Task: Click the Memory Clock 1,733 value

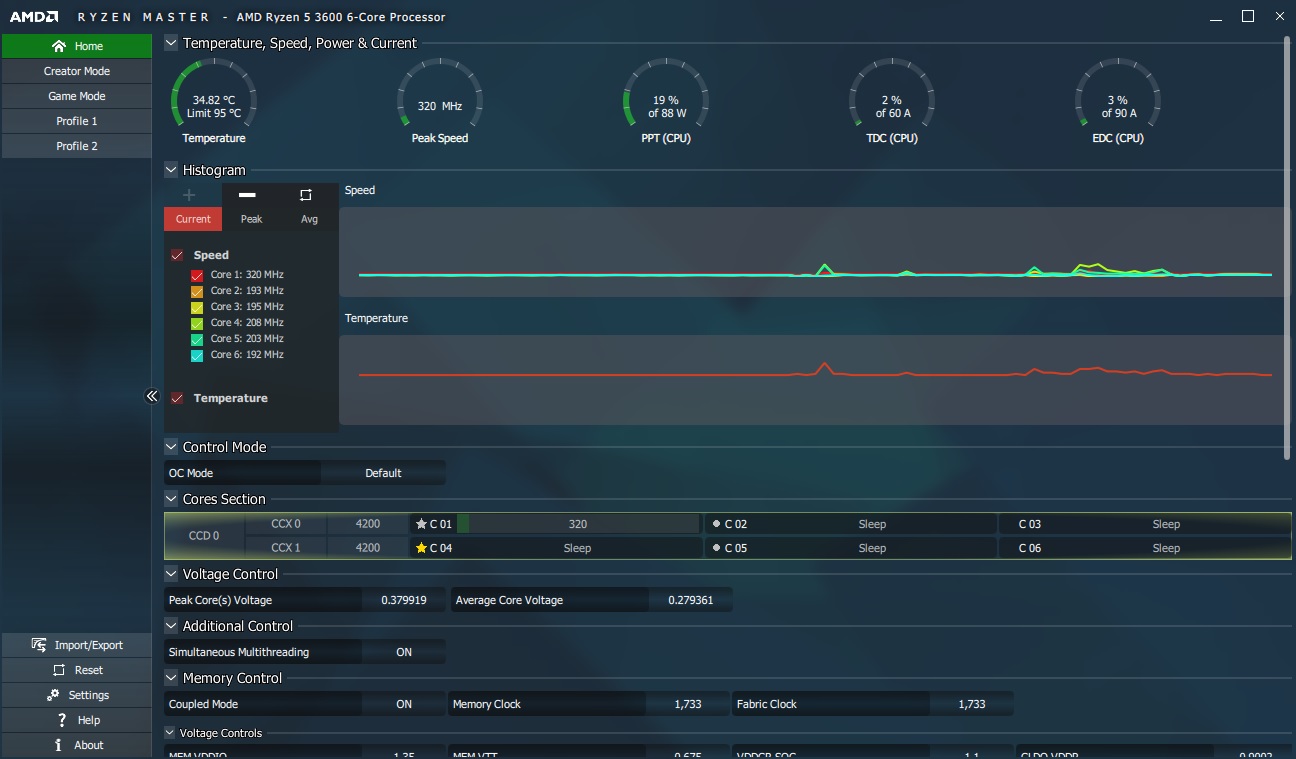Action: click(688, 704)
